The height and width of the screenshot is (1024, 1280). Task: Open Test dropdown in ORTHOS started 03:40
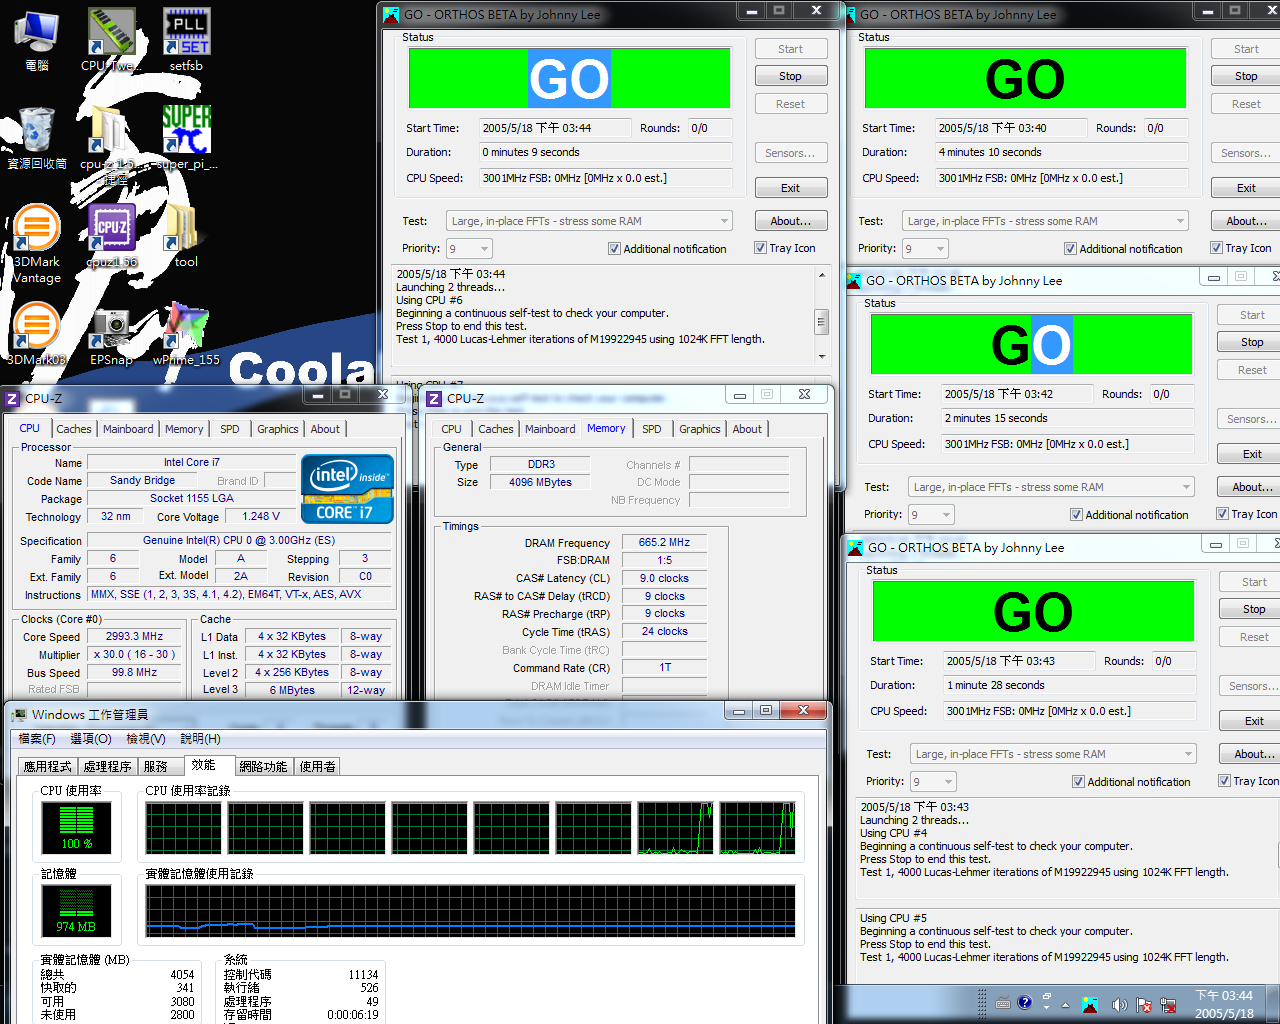tap(1045, 221)
